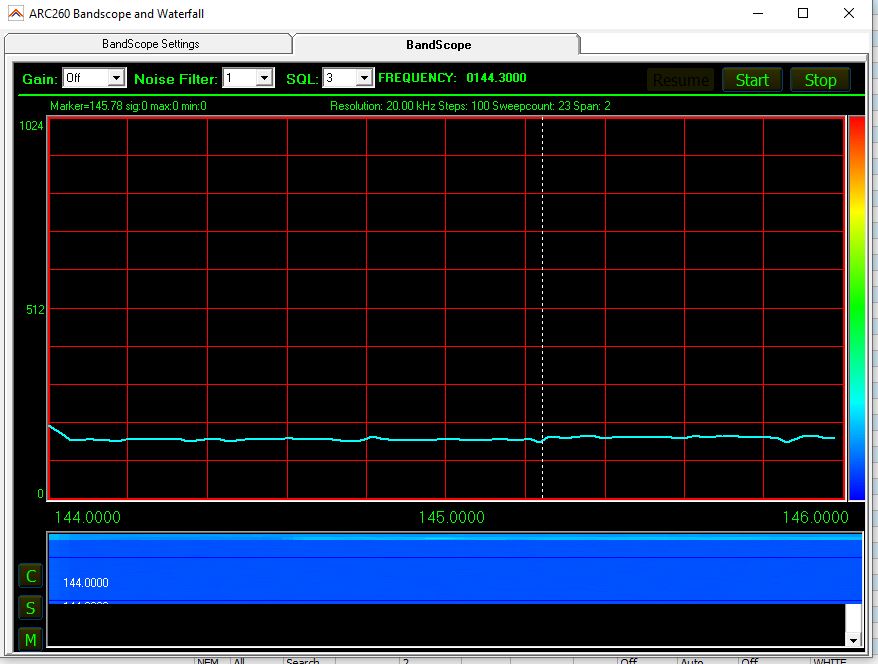
Task: Click the waterfall scrollbar down arrow
Action: pos(853,640)
